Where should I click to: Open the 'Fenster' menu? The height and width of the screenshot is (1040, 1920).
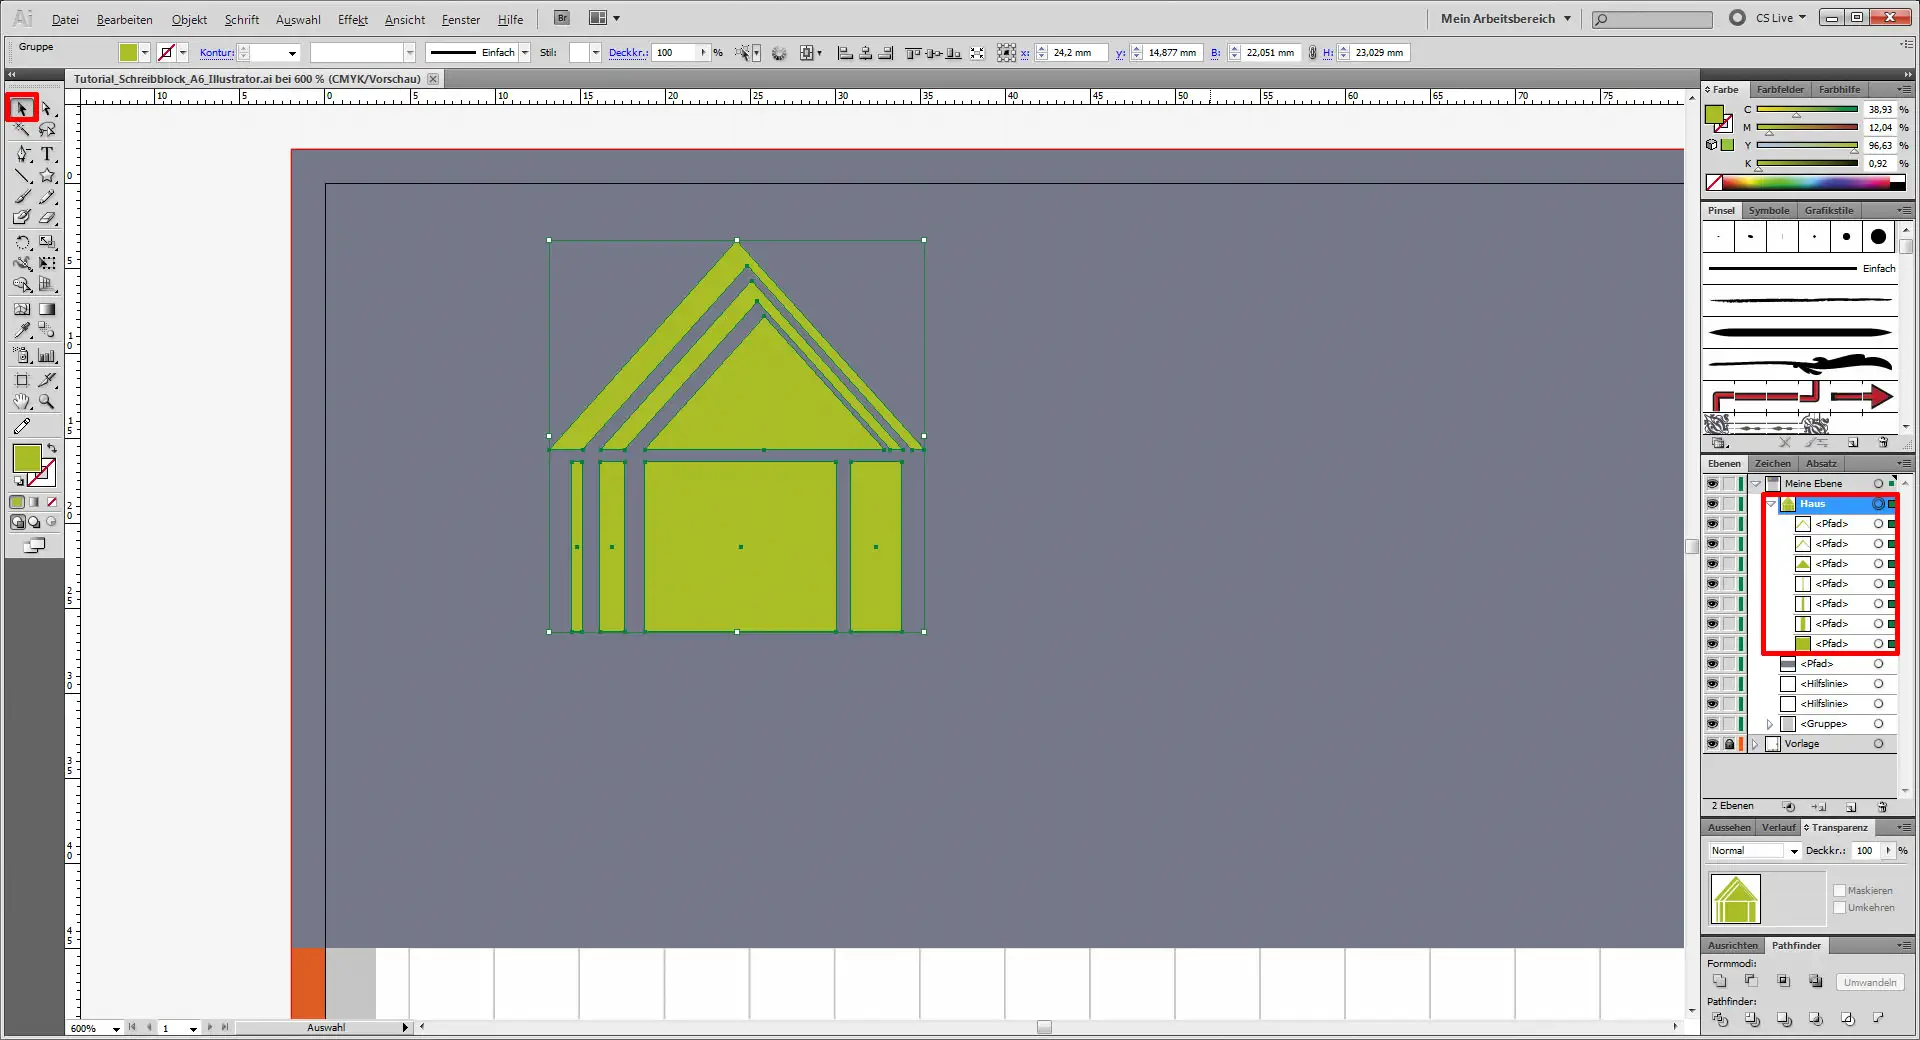pos(459,19)
